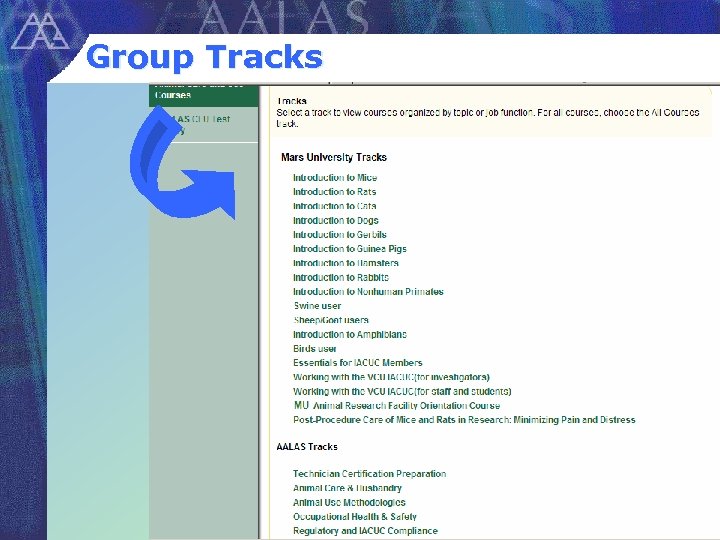
Task: Open the Sheep/Goat users track
Action: click(x=331, y=320)
